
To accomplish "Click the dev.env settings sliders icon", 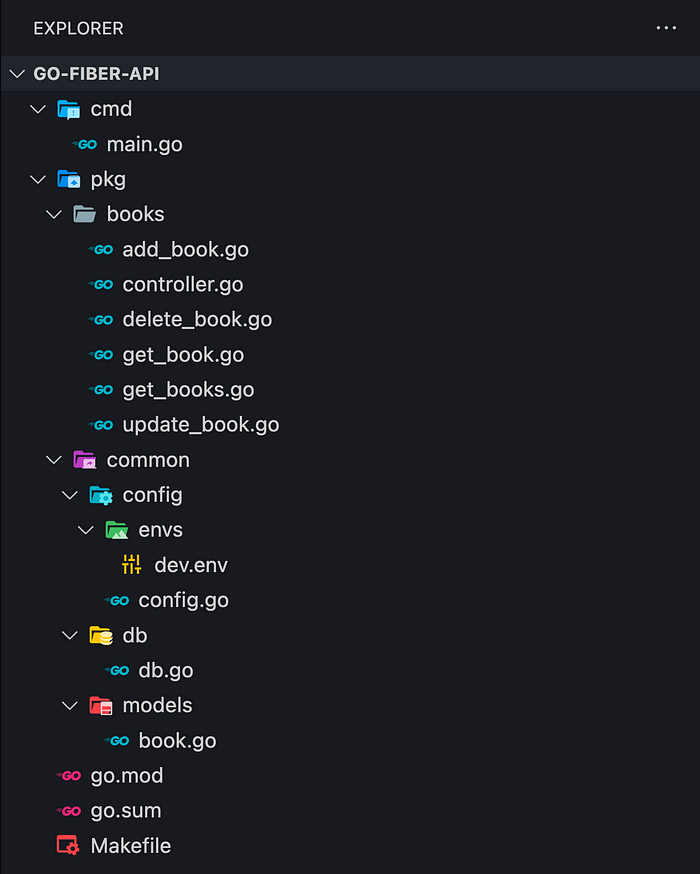I will pyautogui.click(x=132, y=565).
